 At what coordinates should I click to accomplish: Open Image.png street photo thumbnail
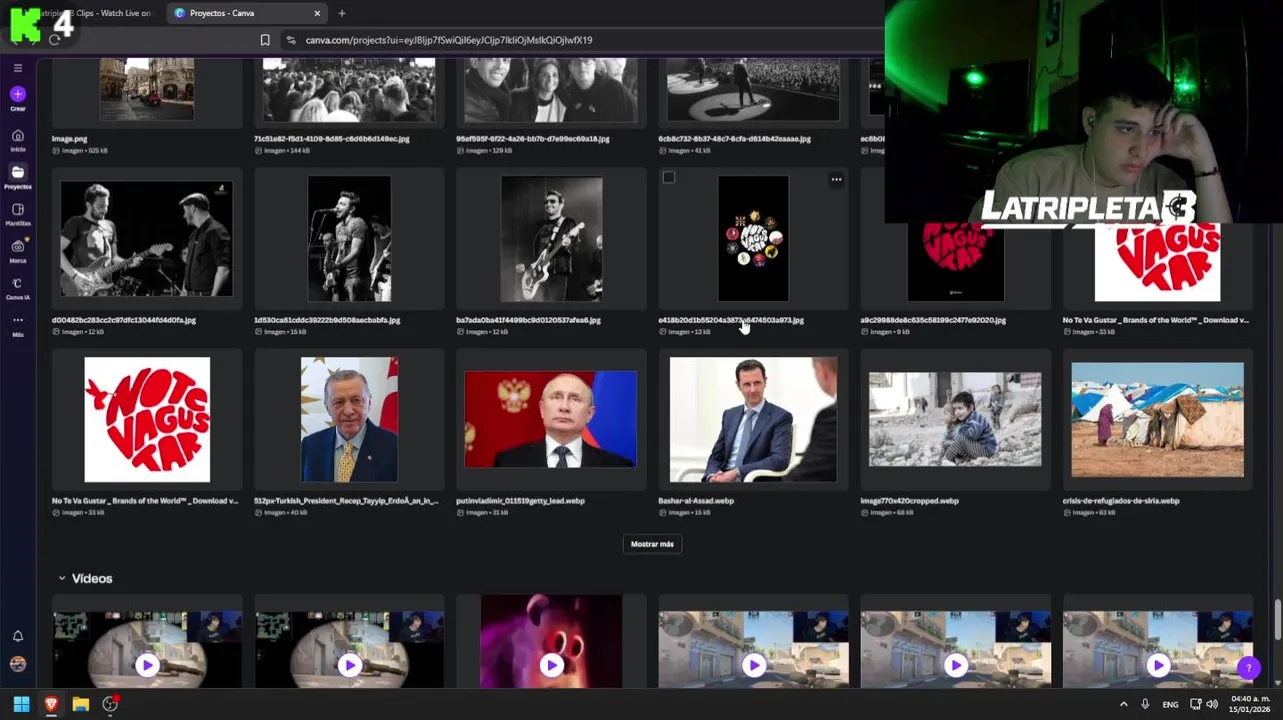(x=147, y=88)
